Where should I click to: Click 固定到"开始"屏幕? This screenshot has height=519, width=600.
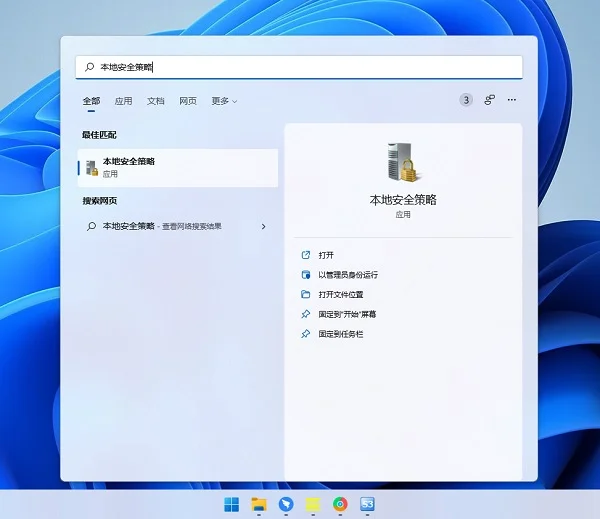click(347, 314)
